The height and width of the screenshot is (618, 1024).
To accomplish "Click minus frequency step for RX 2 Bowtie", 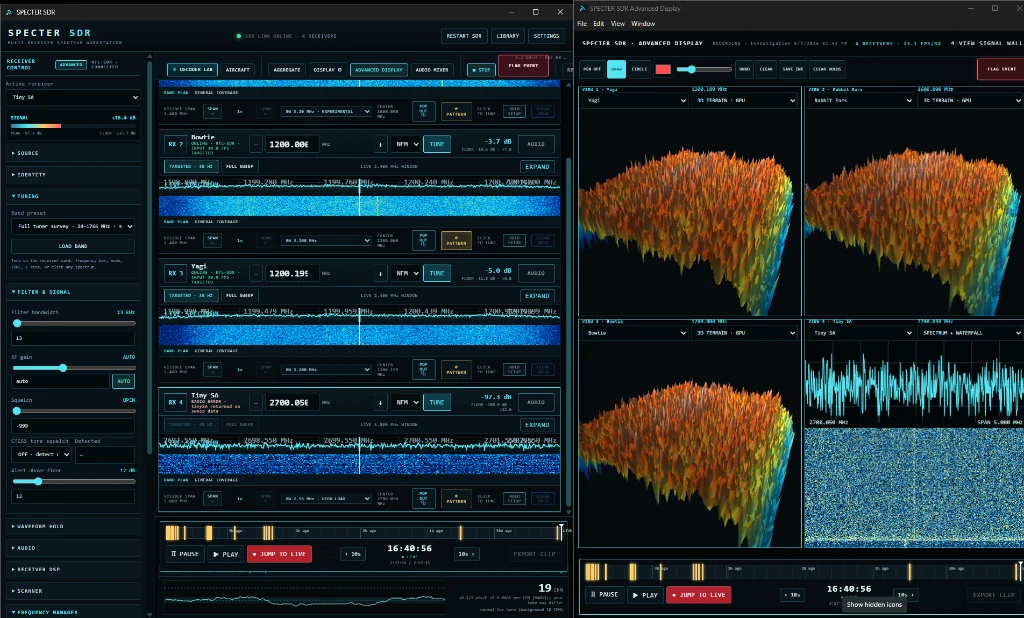I will (256, 144).
